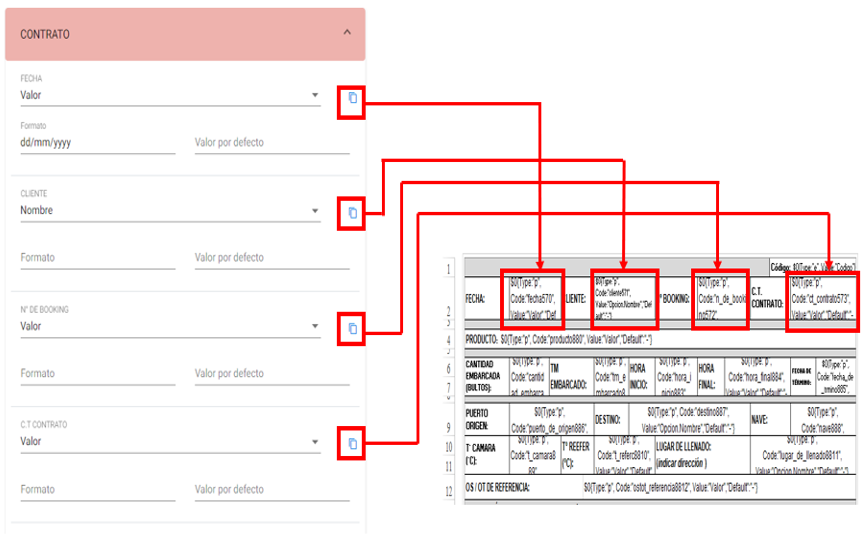Copy the N° DE BOOKING field code
This screenshot has height=551, width=864.
pyautogui.click(x=352, y=328)
